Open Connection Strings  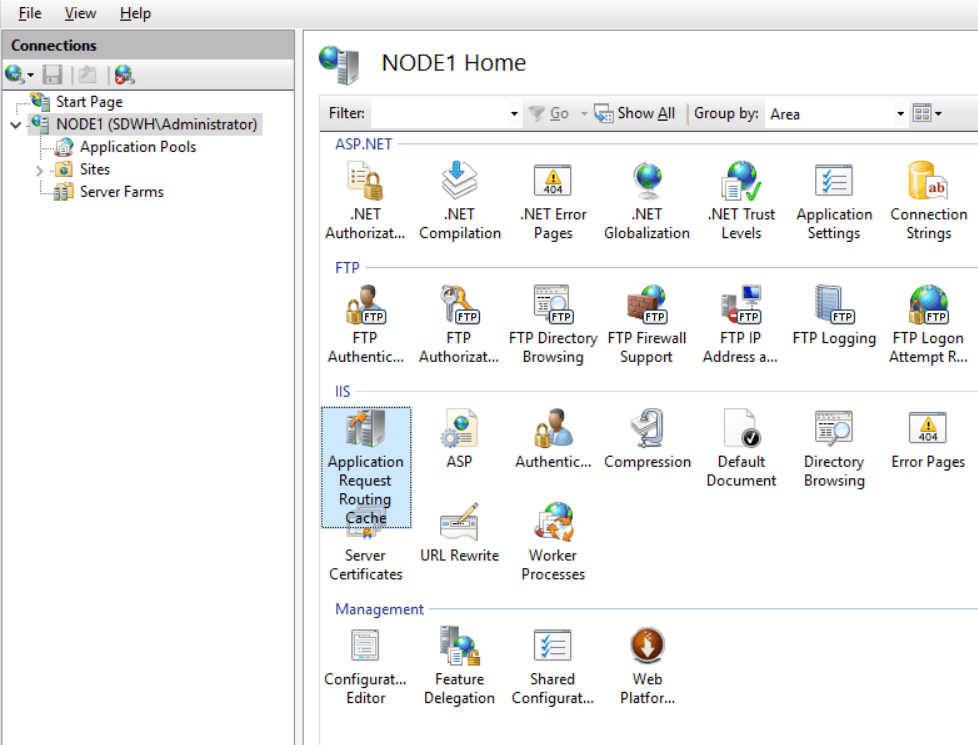click(x=928, y=182)
